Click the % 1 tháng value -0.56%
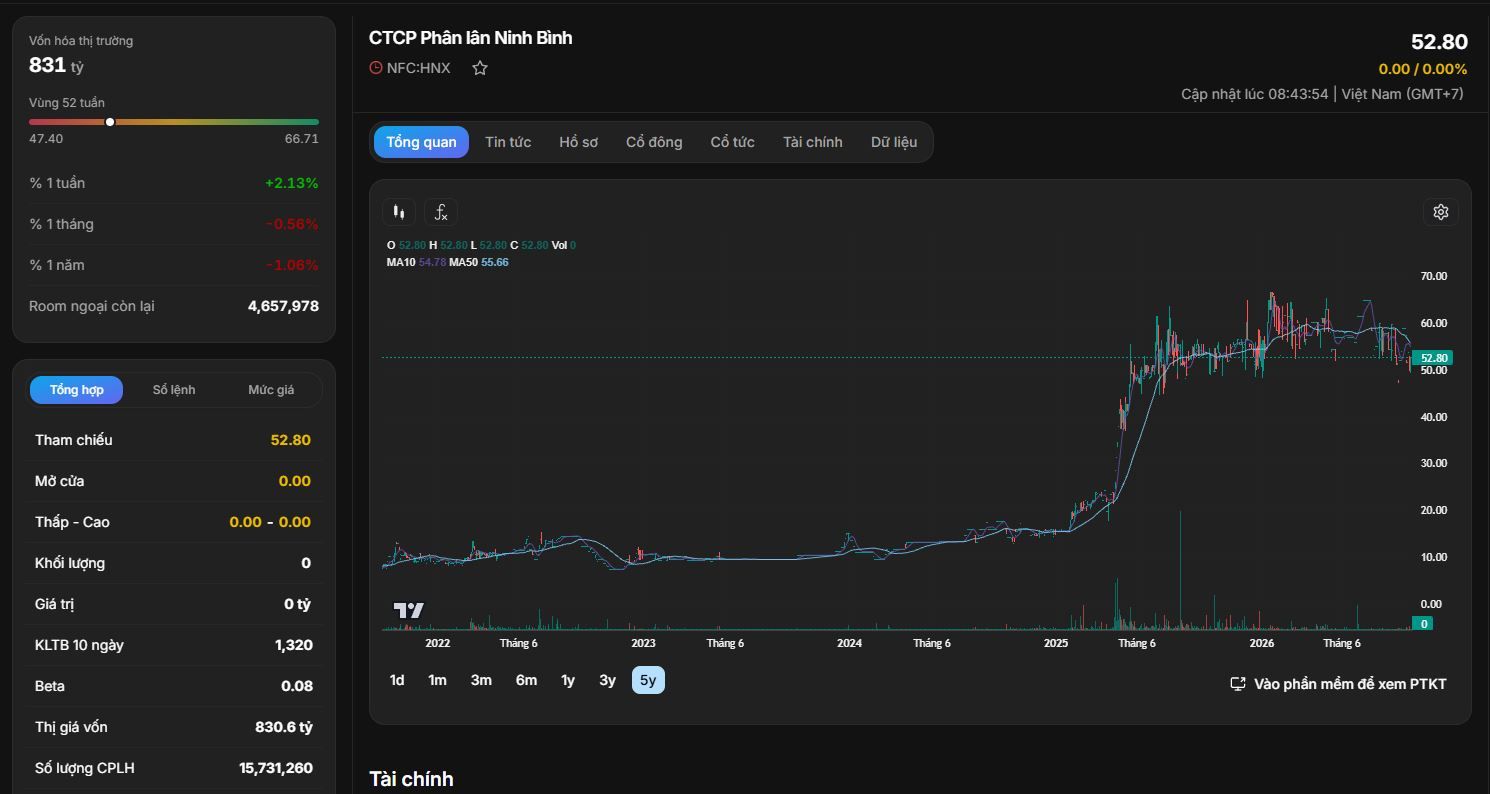 pyautogui.click(x=292, y=224)
